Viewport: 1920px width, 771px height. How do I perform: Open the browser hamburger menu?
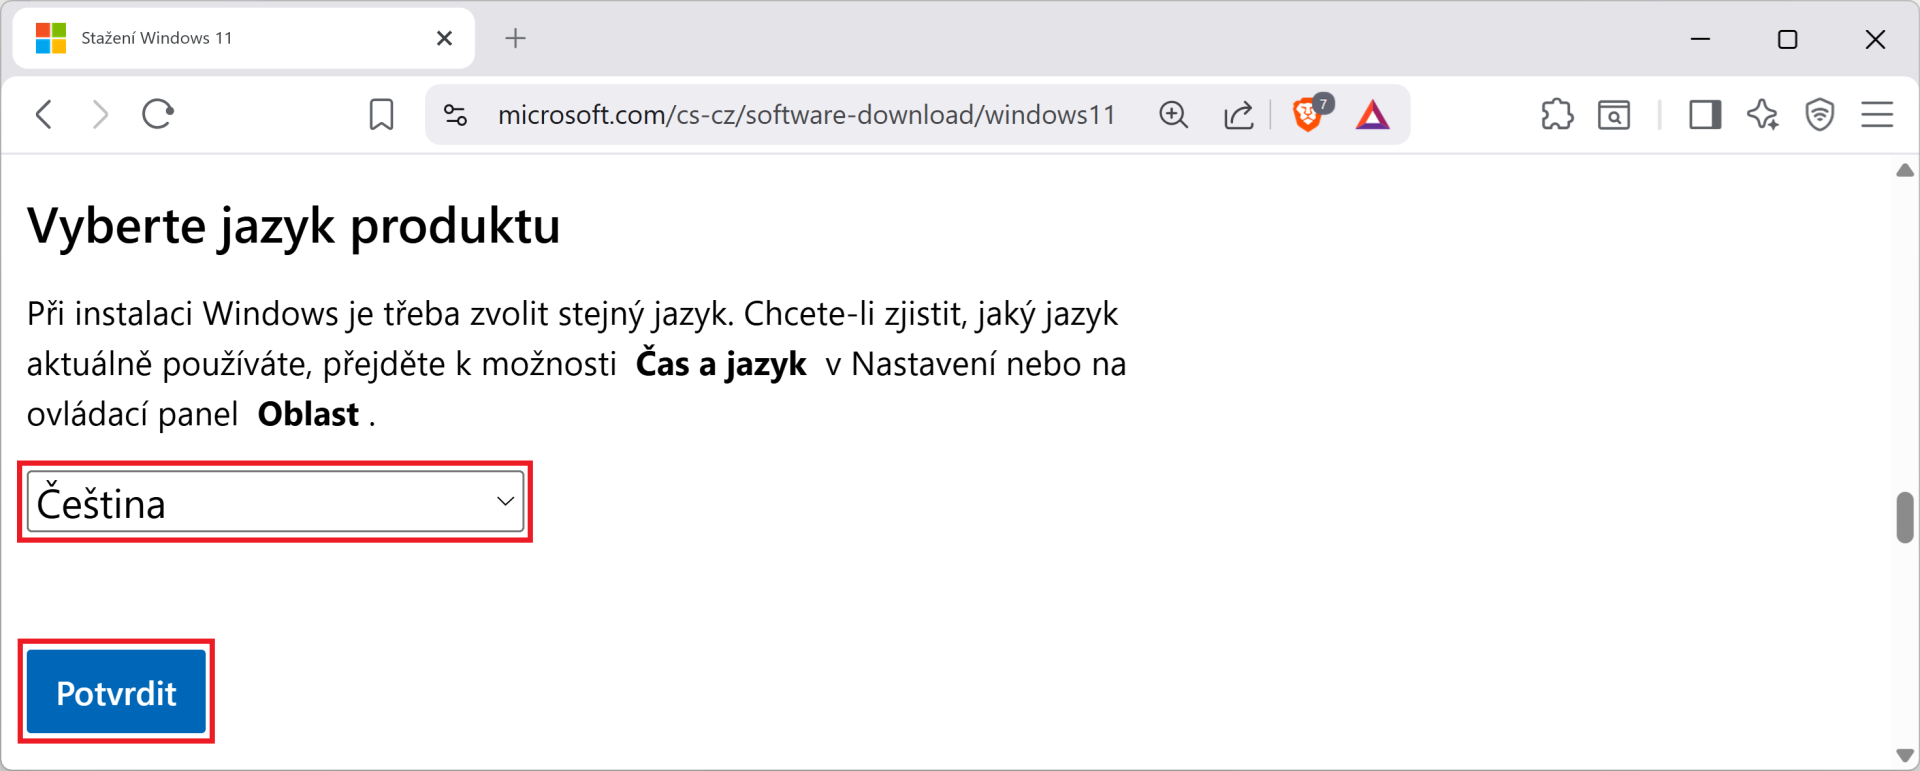coord(1877,115)
